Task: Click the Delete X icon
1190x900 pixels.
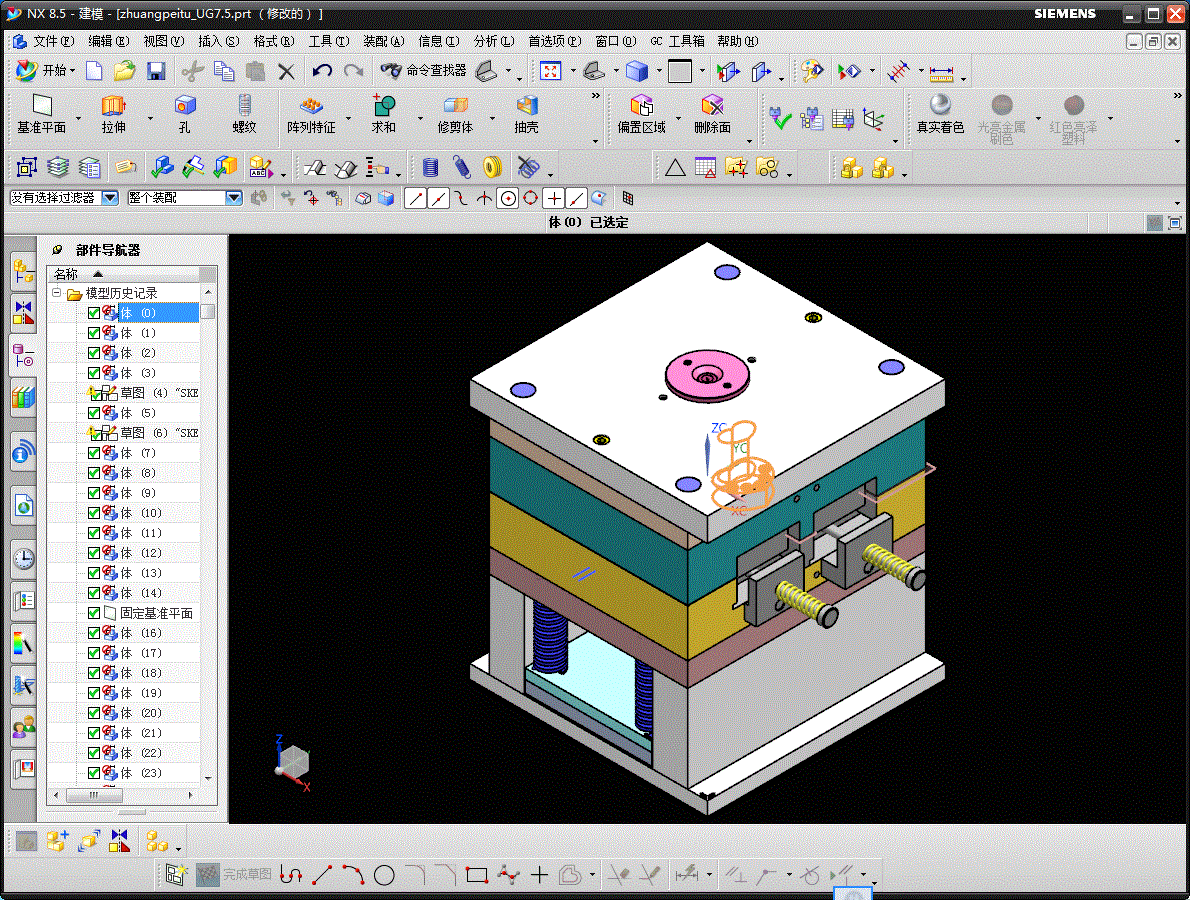Action: tap(286, 72)
